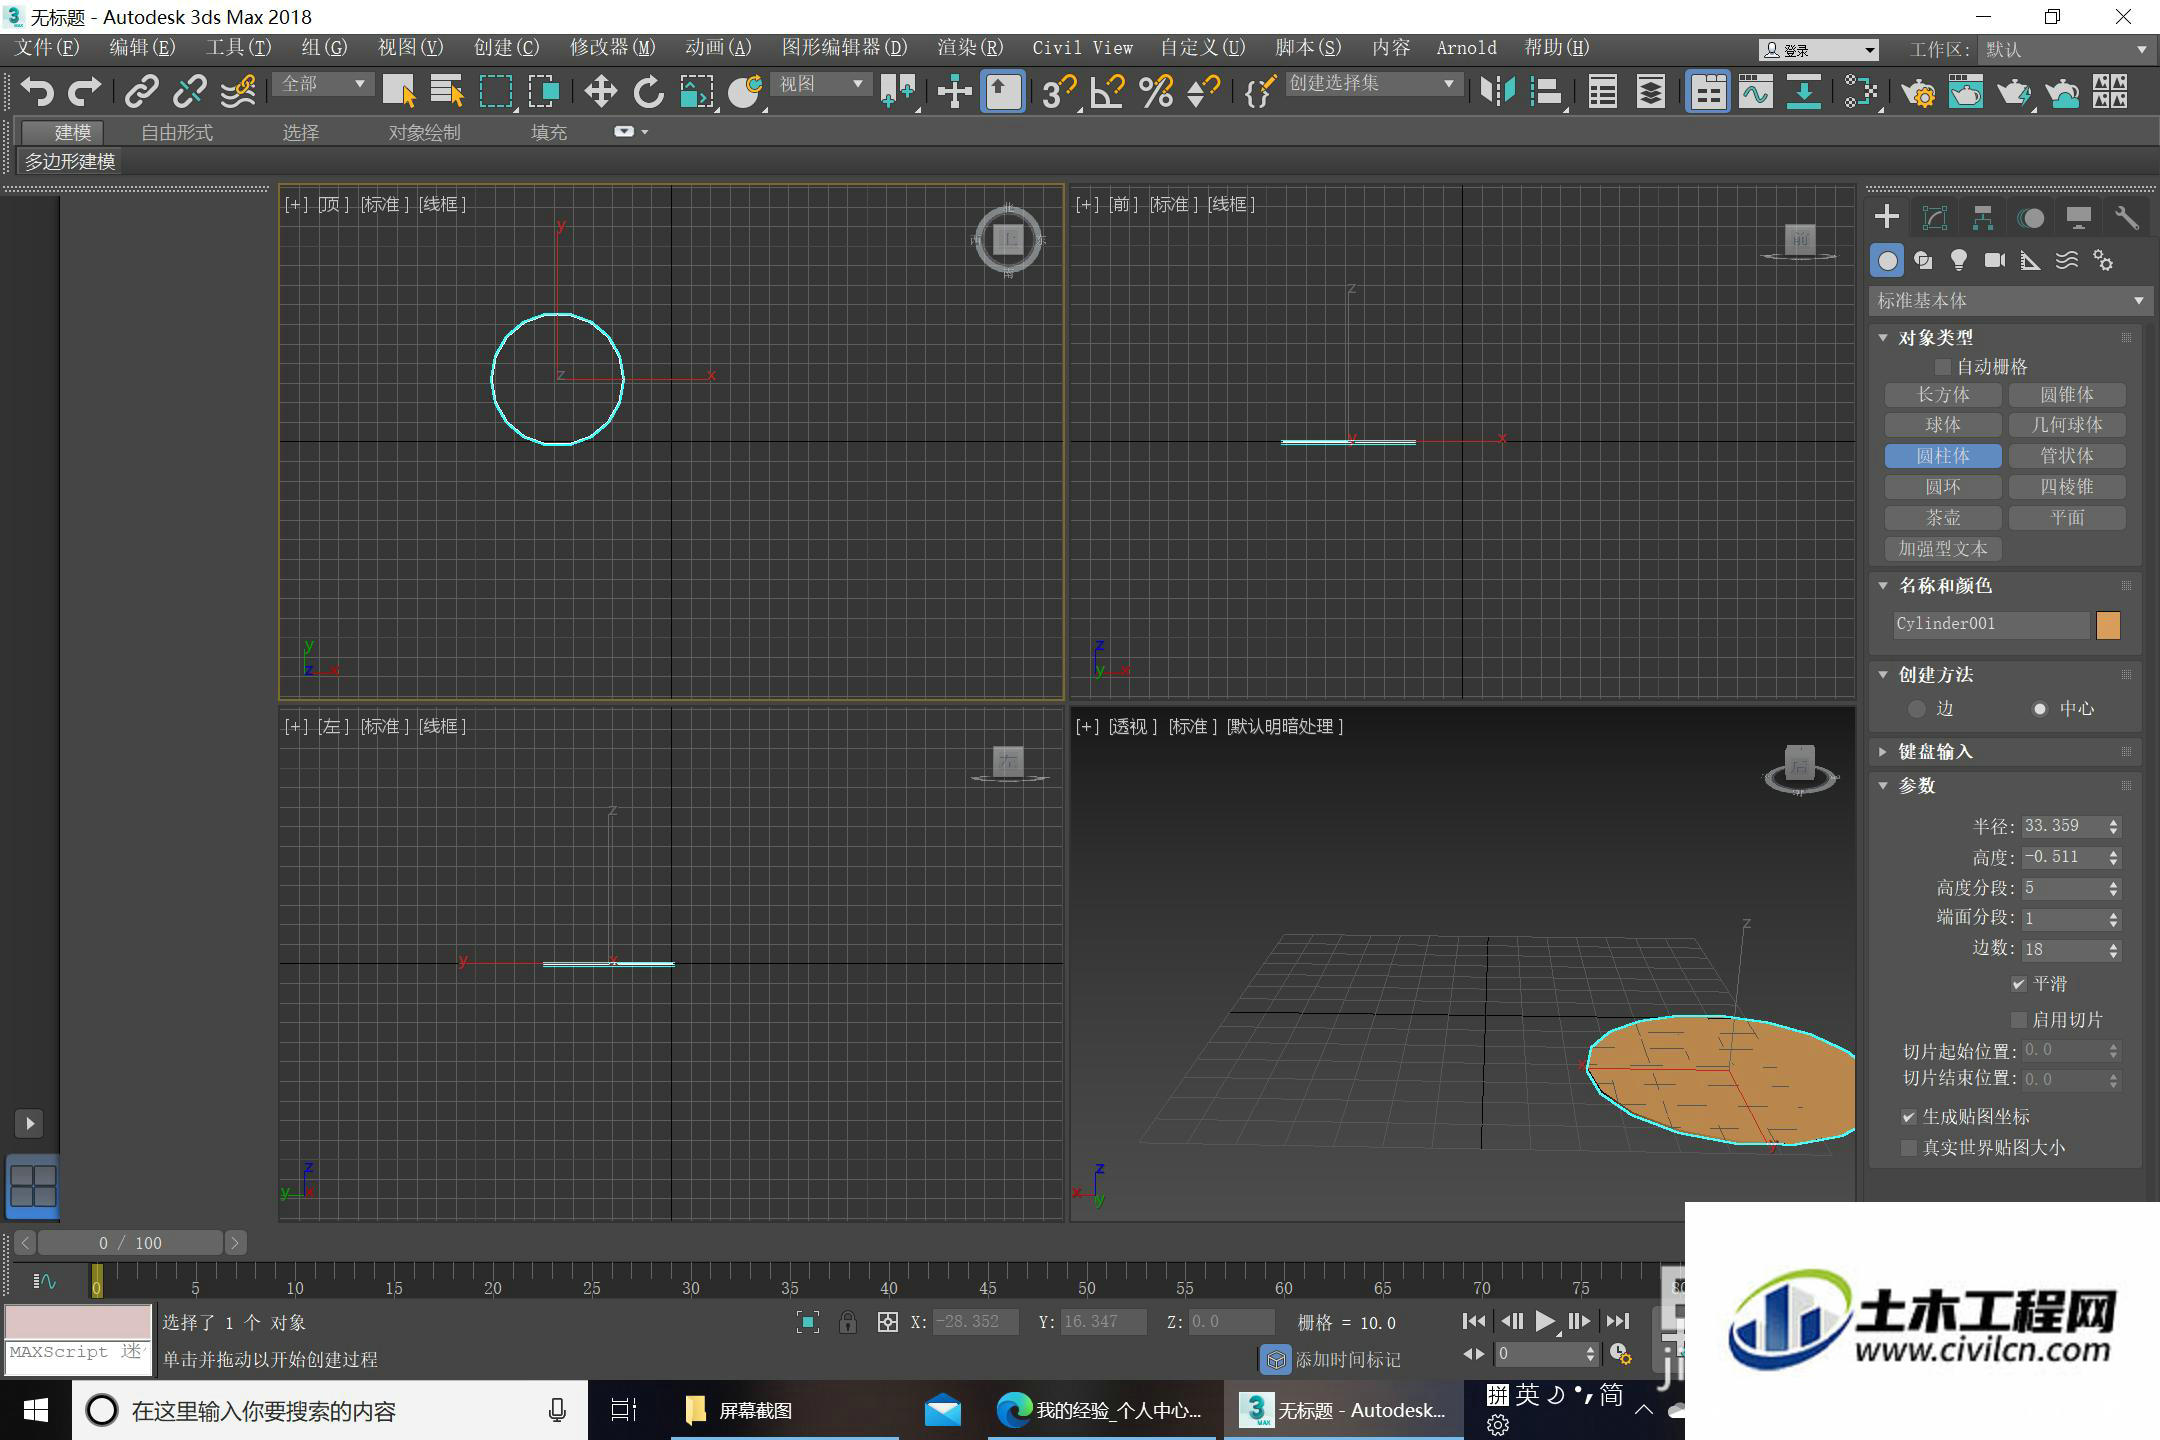The height and width of the screenshot is (1440, 2160).
Task: Open the 帮助(H) menu
Action: pyautogui.click(x=1557, y=47)
